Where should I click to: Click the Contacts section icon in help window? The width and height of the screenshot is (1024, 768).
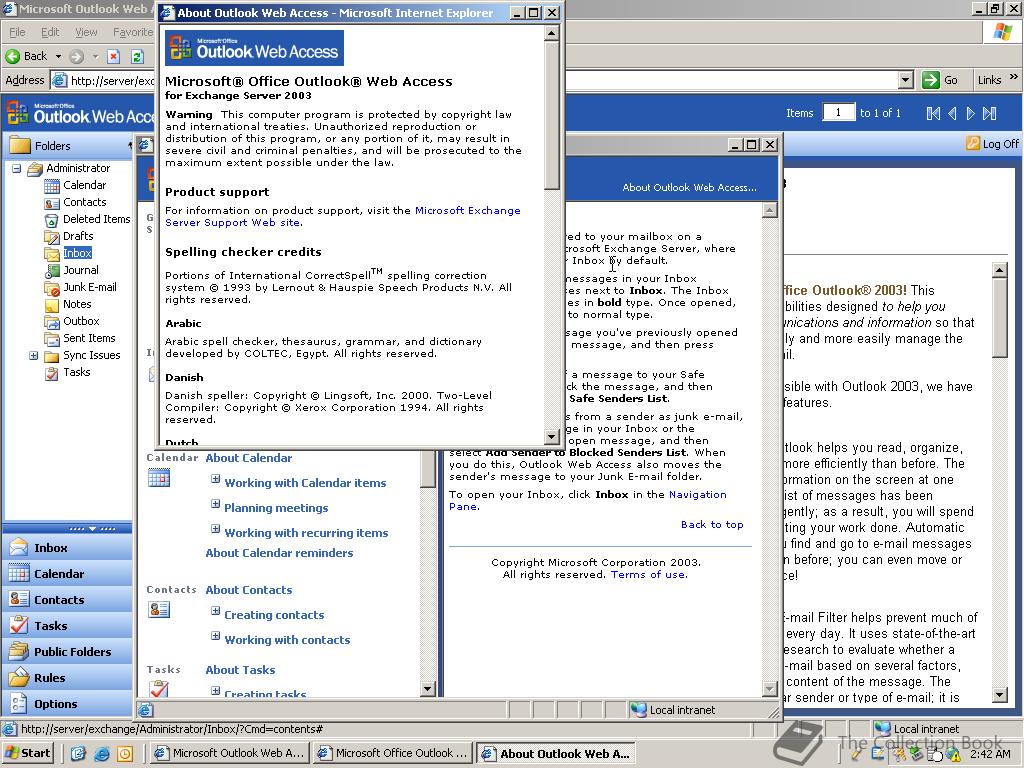click(x=159, y=610)
